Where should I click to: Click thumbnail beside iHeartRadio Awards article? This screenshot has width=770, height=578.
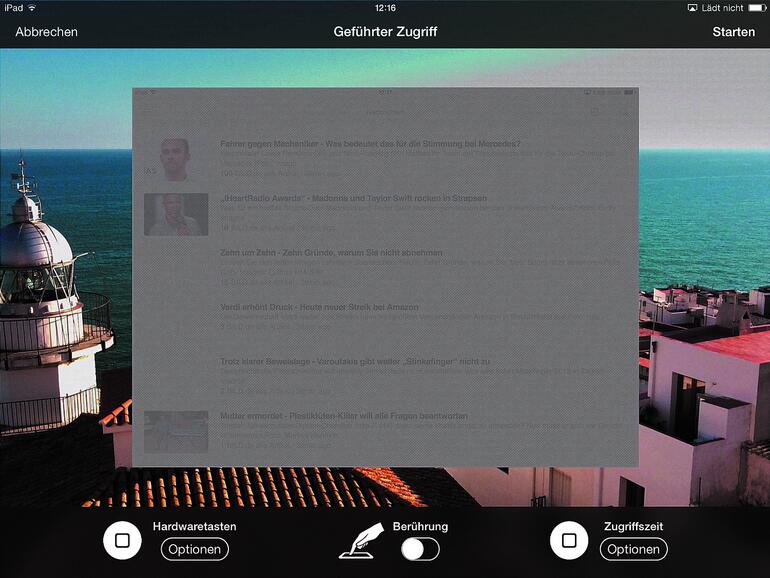point(176,215)
